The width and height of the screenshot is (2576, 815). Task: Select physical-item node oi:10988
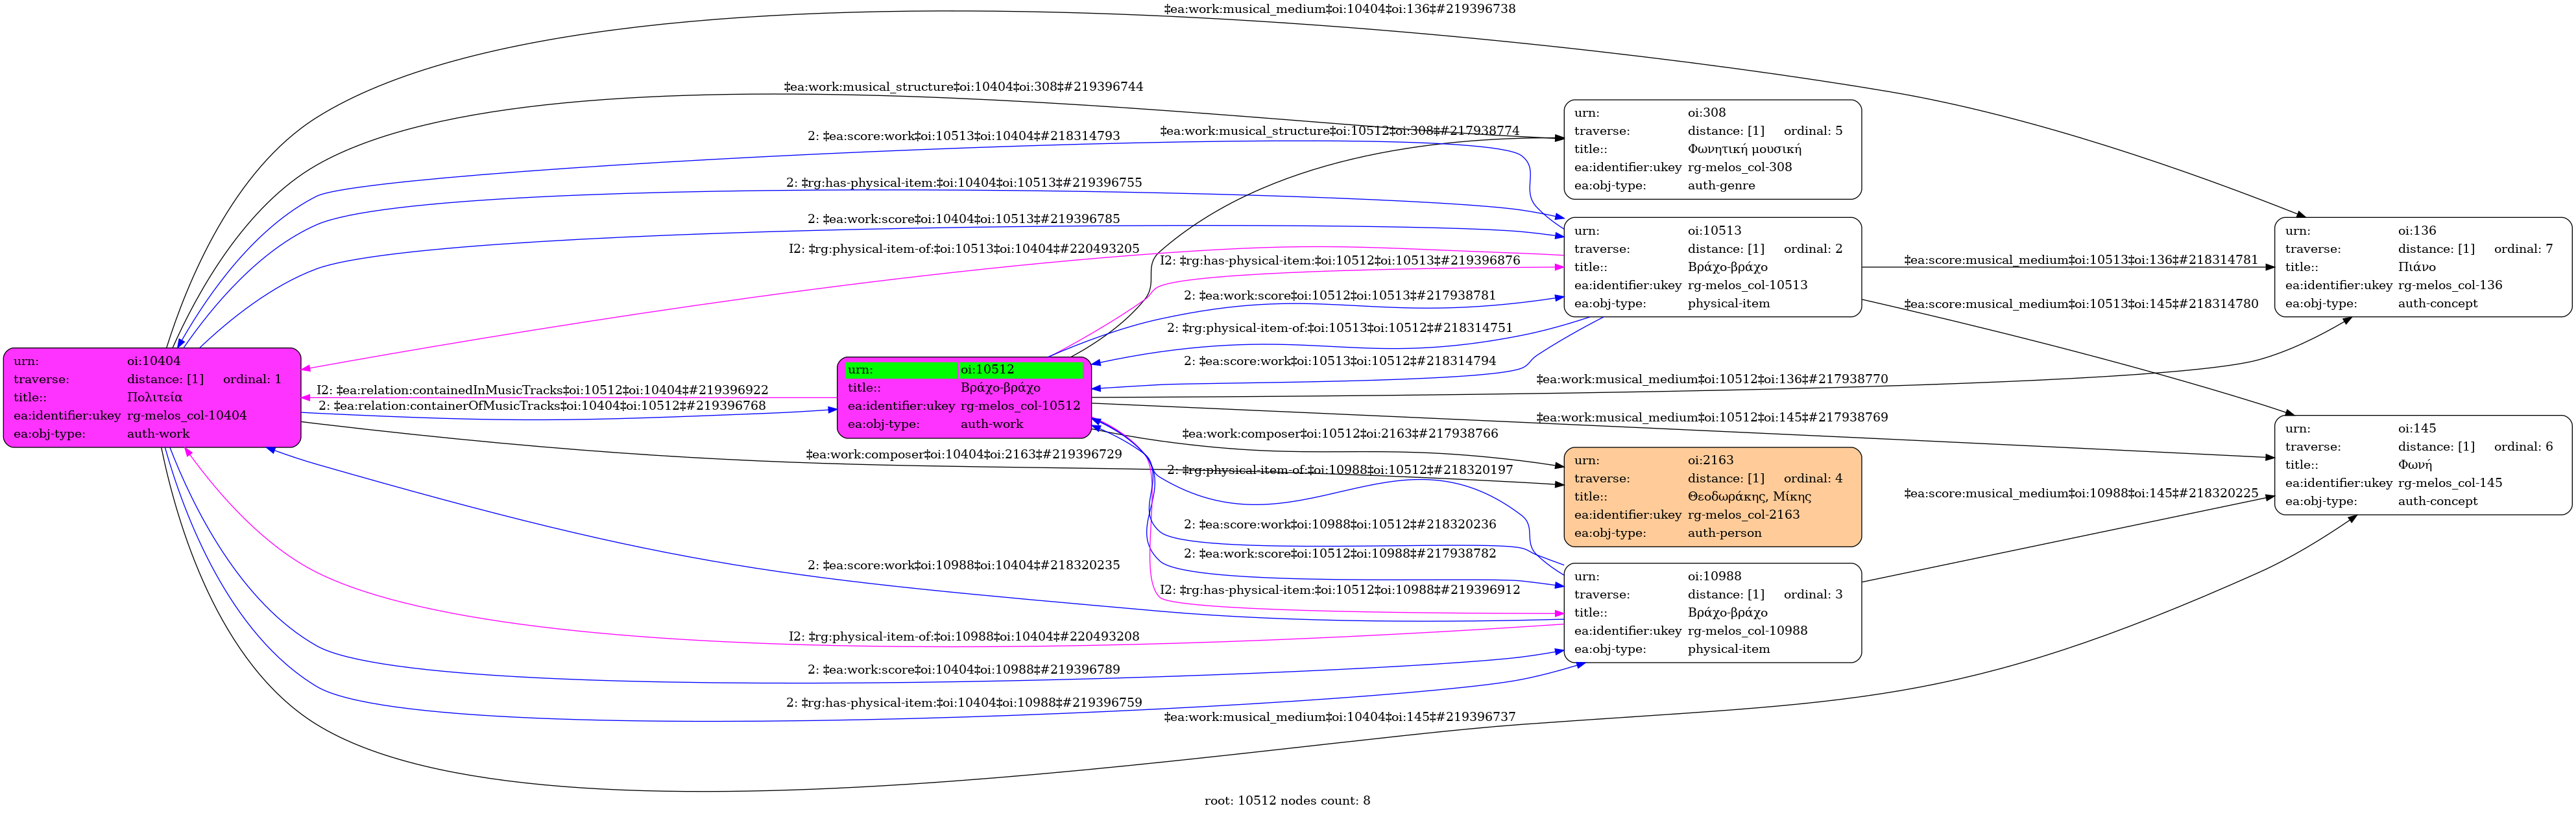[x=1712, y=613]
